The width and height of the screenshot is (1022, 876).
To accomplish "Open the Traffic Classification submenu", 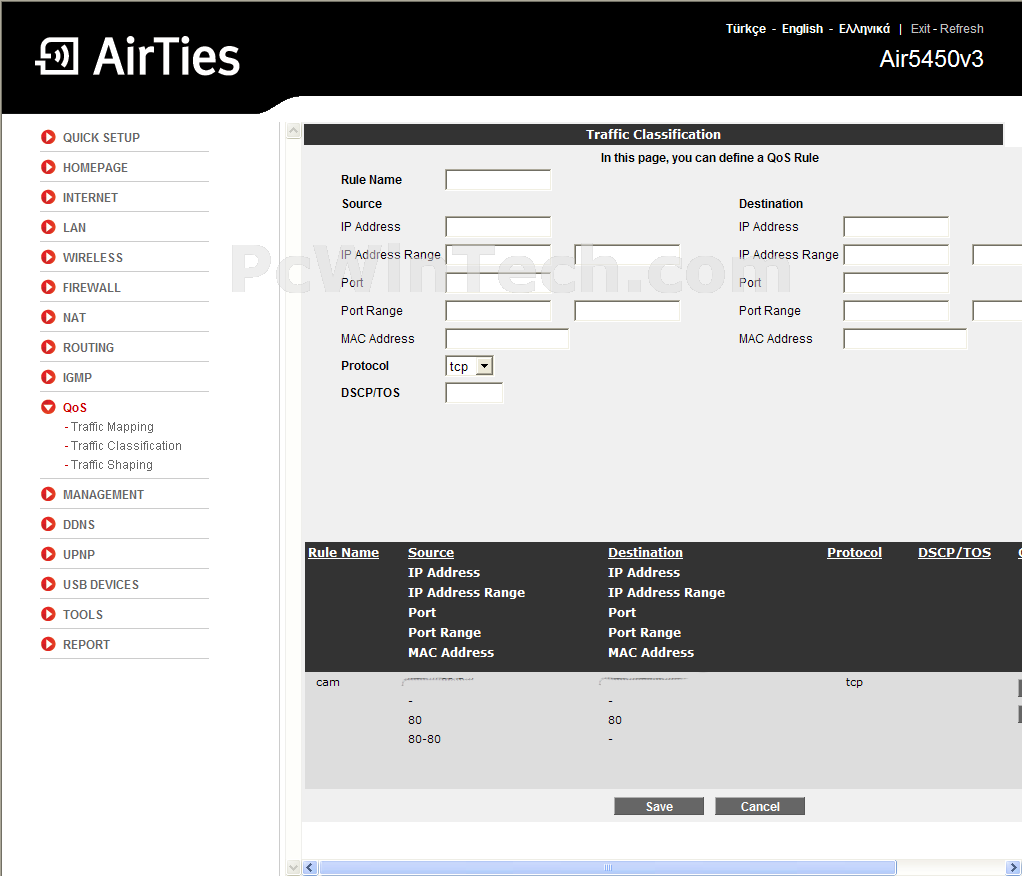I will point(126,446).
